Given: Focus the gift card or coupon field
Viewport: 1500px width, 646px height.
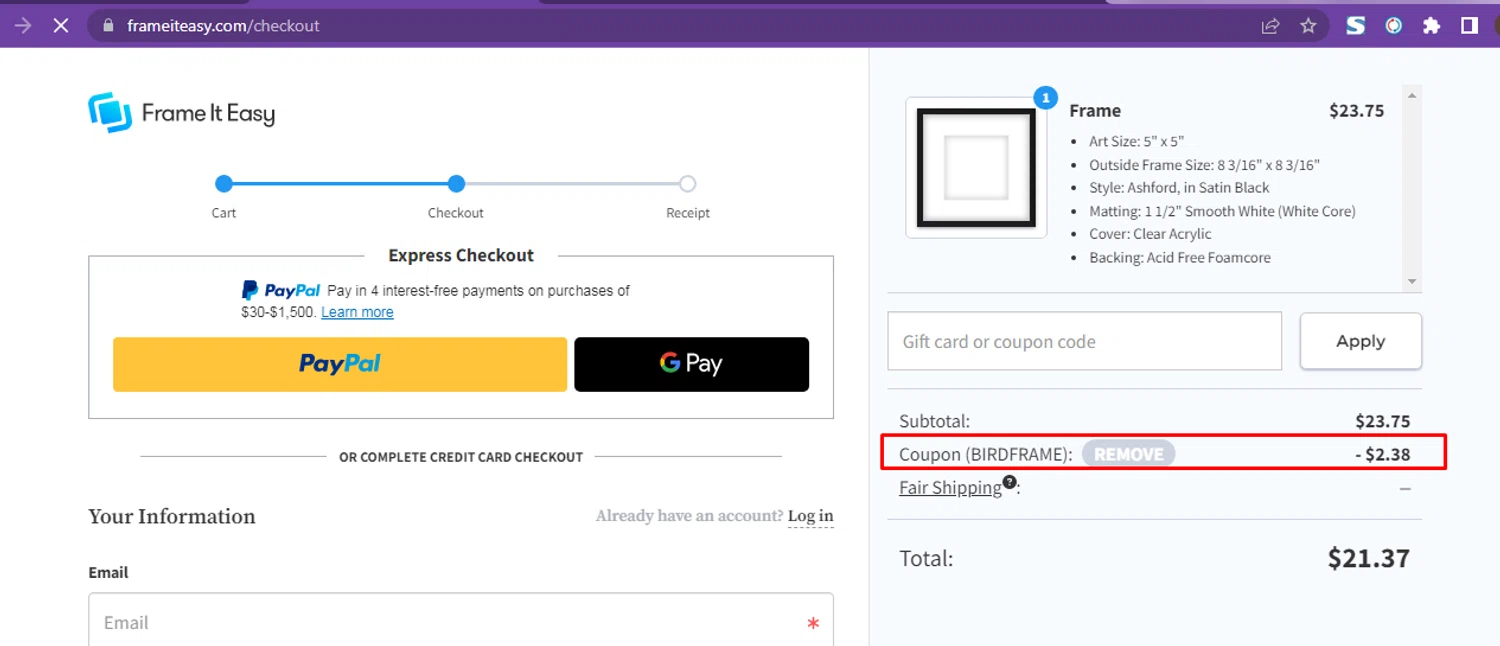Looking at the screenshot, I should 1084,341.
